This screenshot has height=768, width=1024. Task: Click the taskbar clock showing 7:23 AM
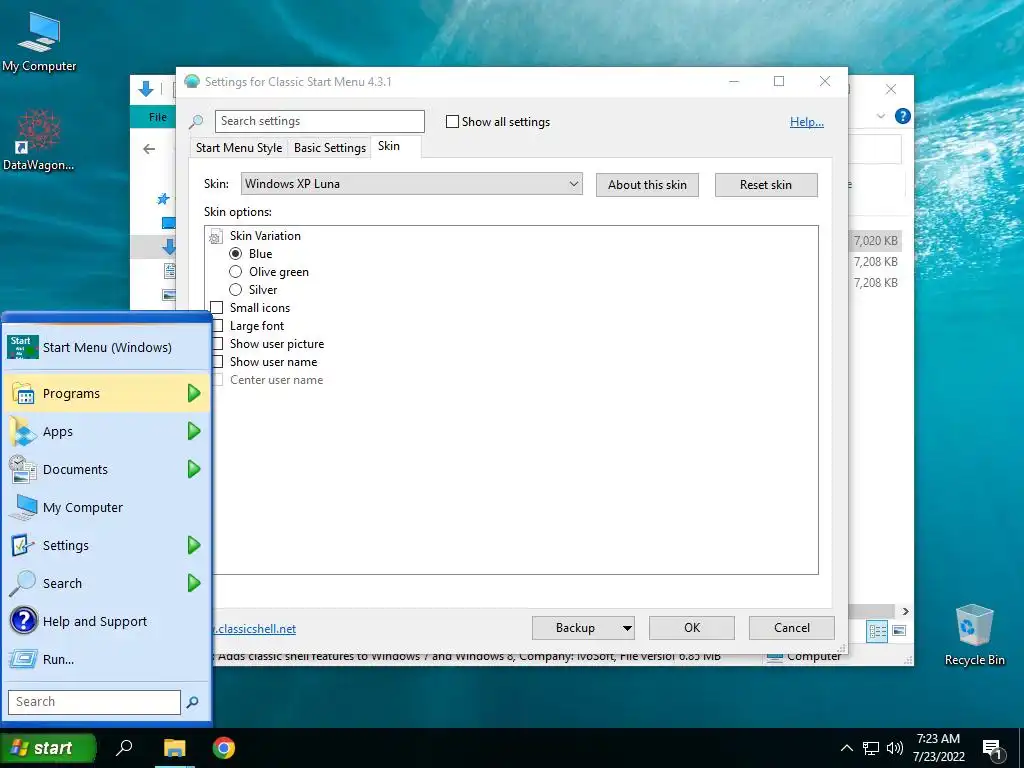tap(938, 748)
